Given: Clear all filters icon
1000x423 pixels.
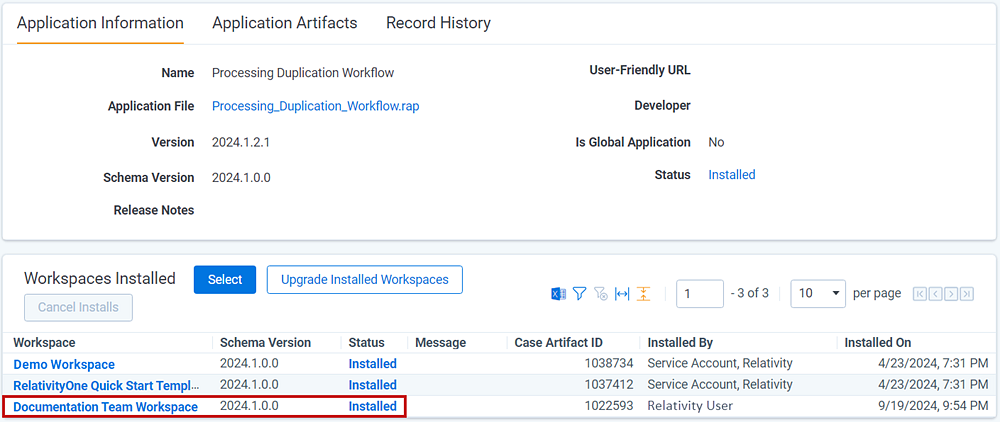Looking at the screenshot, I should pyautogui.click(x=600, y=293).
